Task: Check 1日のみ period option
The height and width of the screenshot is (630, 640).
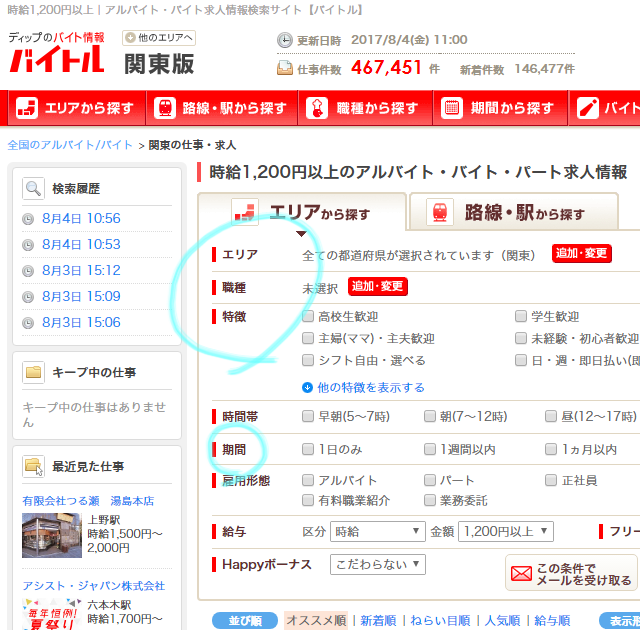Action: (308, 450)
